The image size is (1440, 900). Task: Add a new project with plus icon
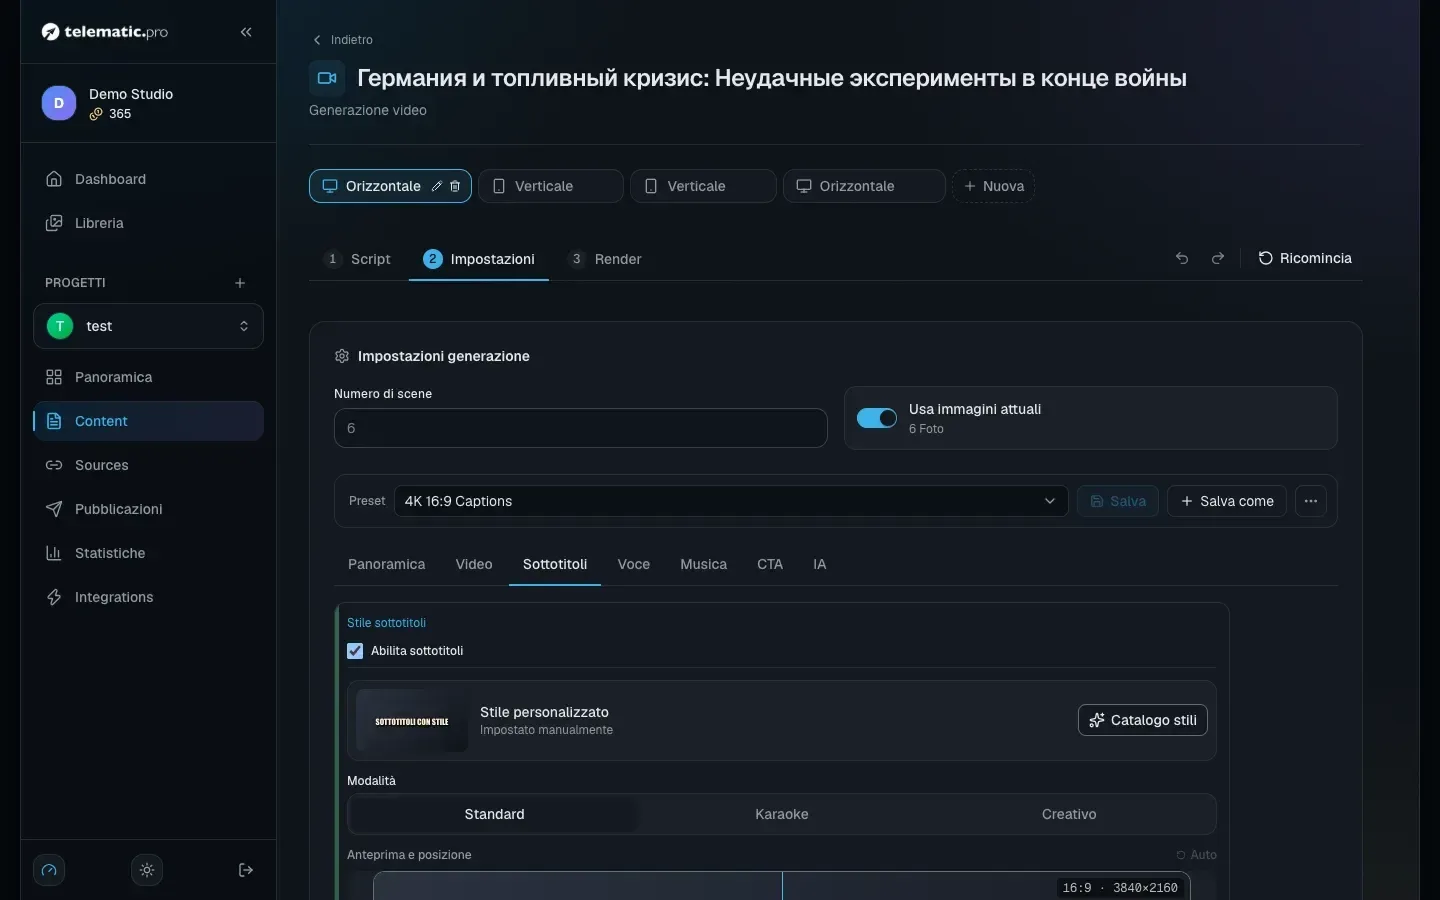click(240, 283)
